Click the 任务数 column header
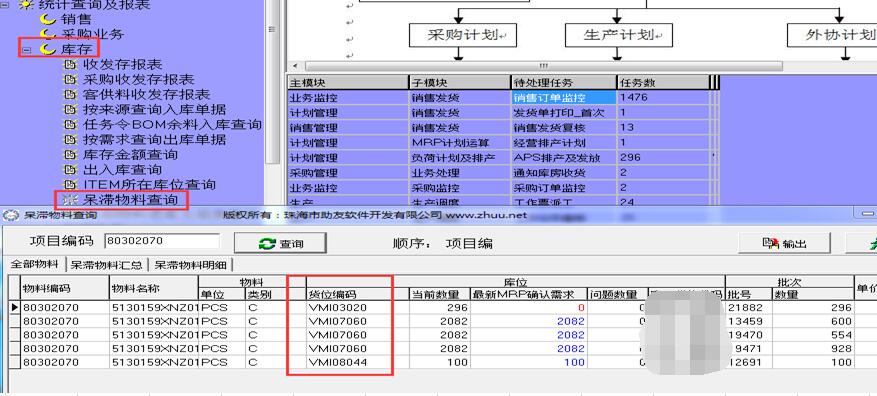Screen dimensions: 877x396 [662, 83]
